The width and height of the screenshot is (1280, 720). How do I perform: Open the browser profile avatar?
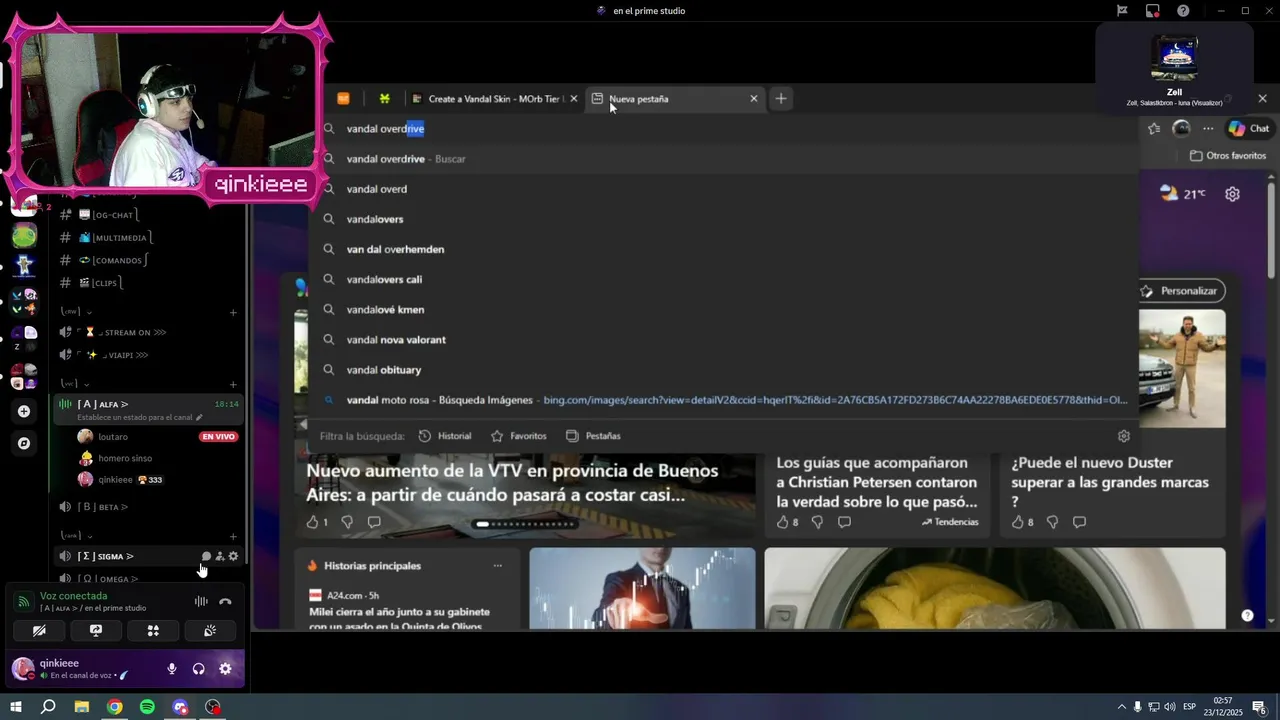[1181, 128]
